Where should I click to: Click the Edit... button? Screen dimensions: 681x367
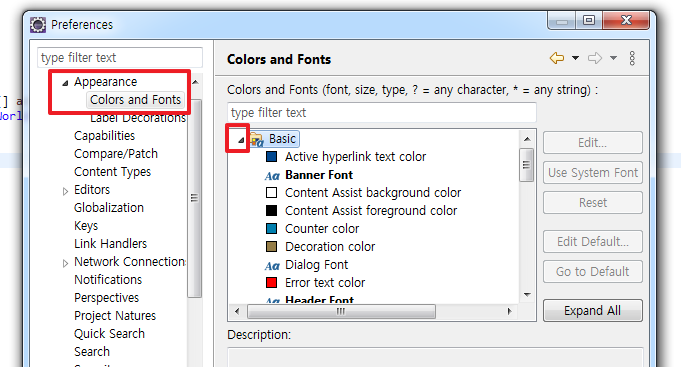click(x=592, y=142)
